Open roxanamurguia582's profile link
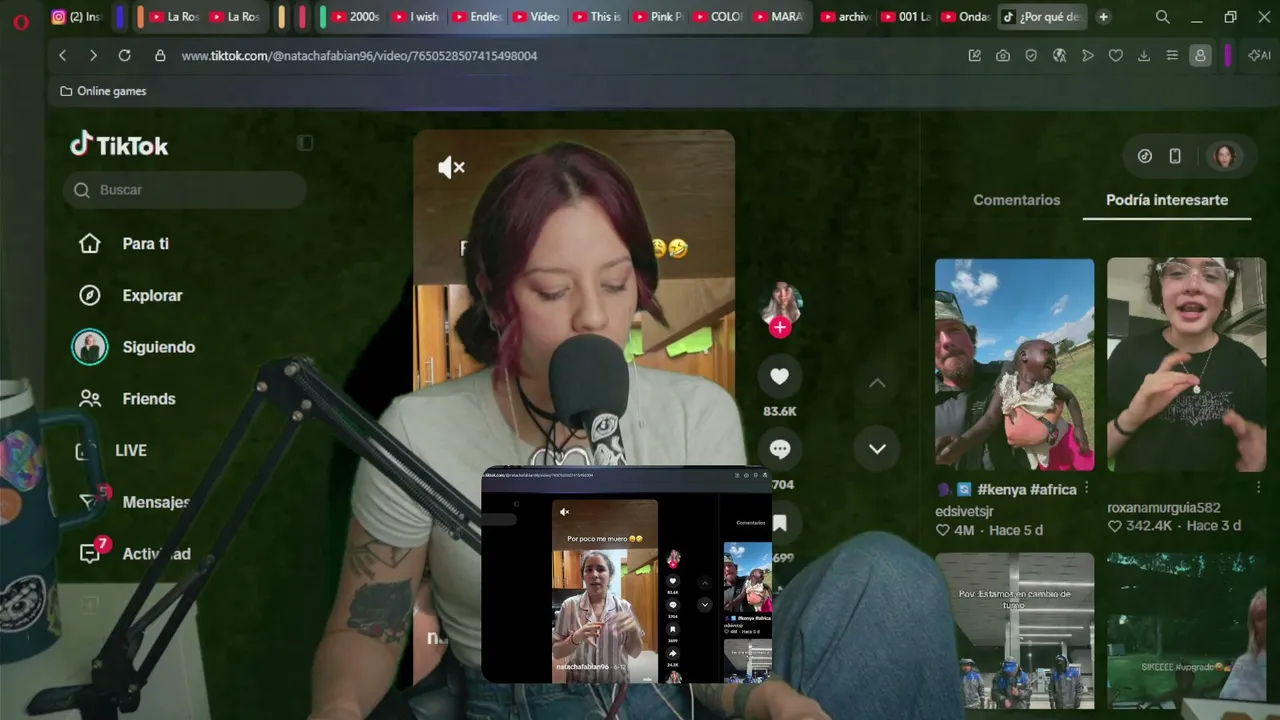 (1164, 507)
